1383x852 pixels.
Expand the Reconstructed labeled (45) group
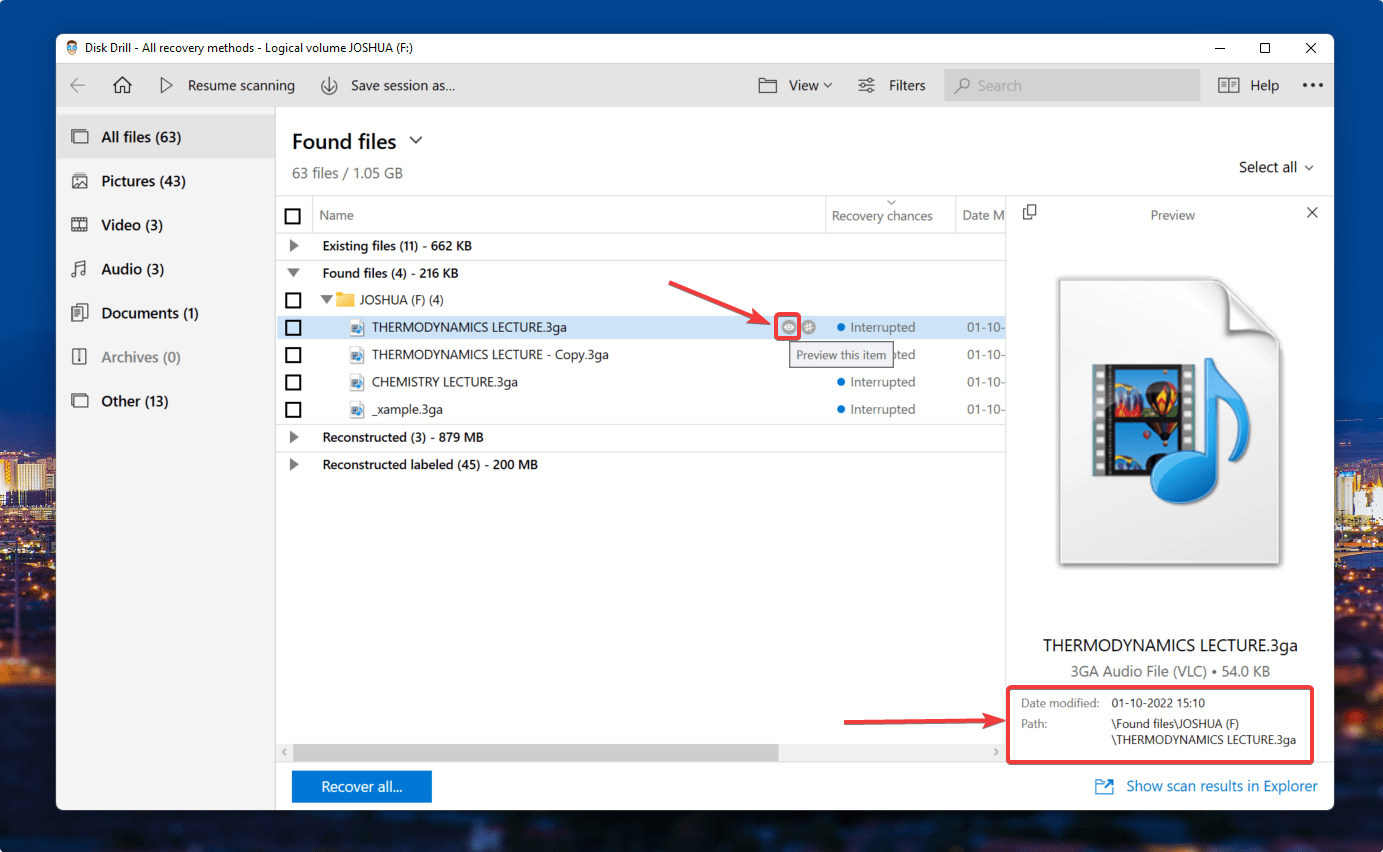[x=293, y=465]
